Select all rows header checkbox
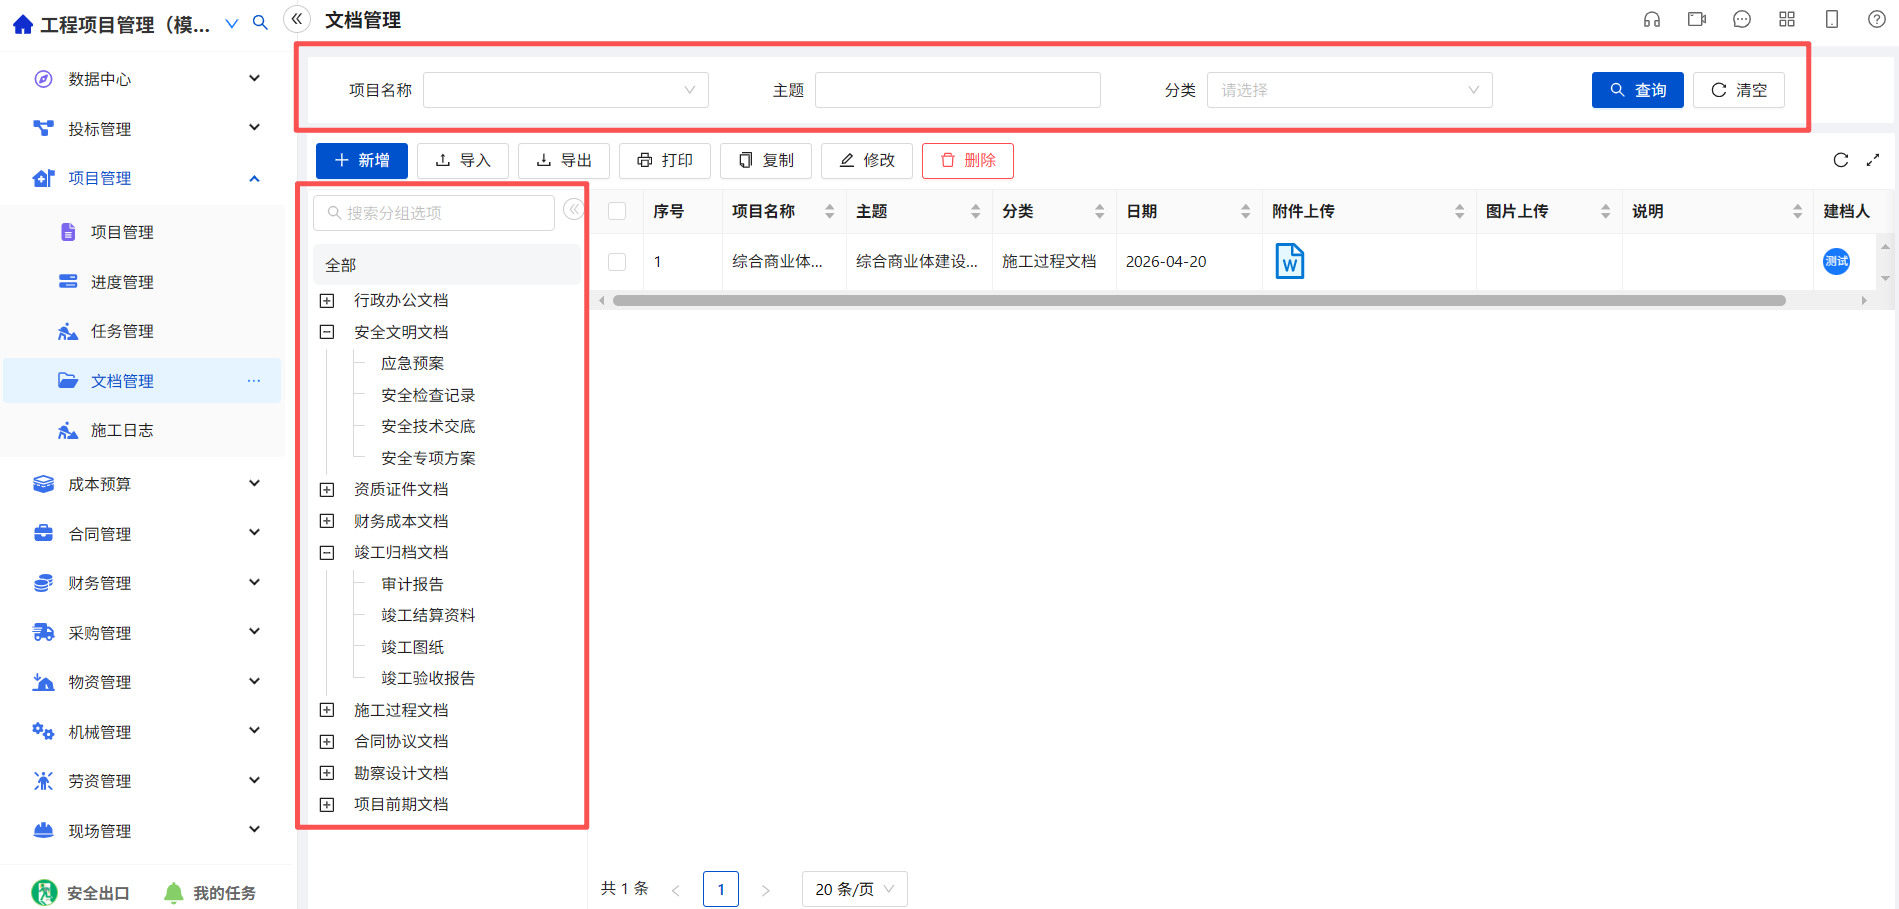The width and height of the screenshot is (1899, 909). [617, 211]
